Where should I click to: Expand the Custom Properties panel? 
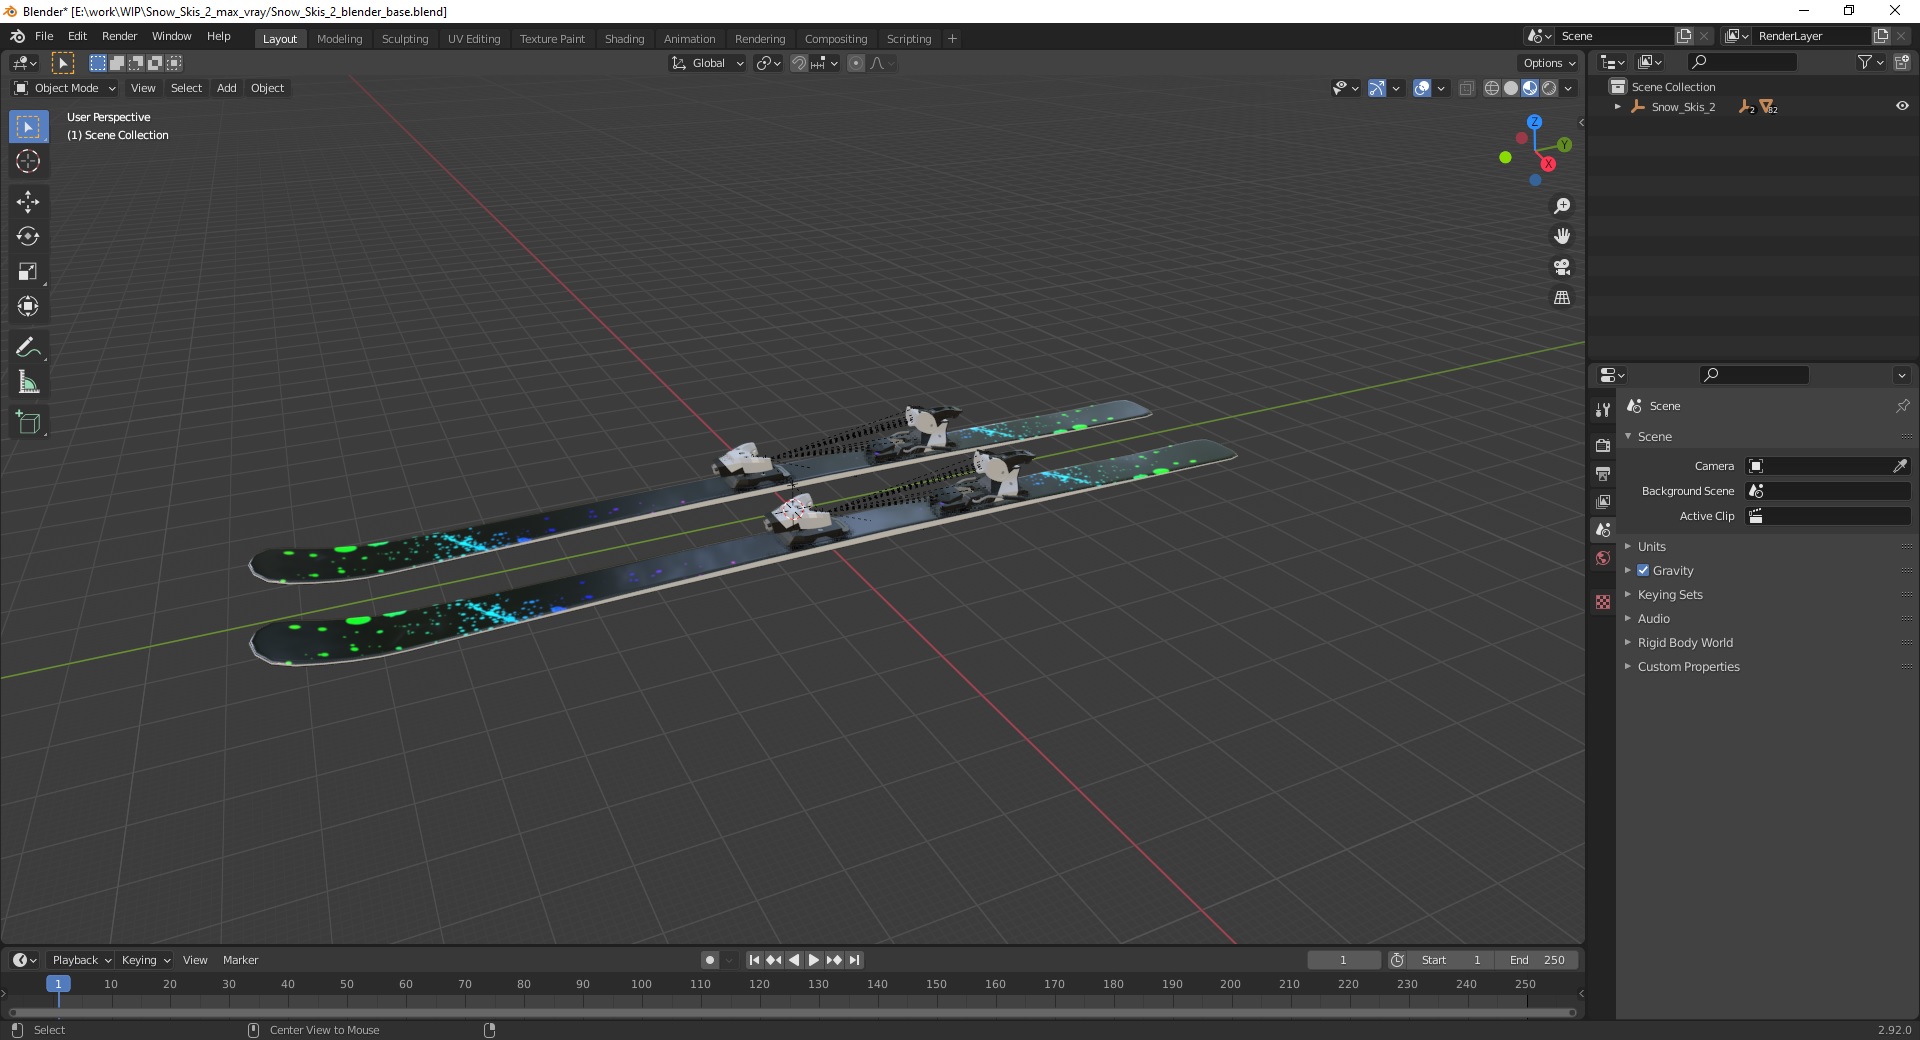click(x=1688, y=666)
